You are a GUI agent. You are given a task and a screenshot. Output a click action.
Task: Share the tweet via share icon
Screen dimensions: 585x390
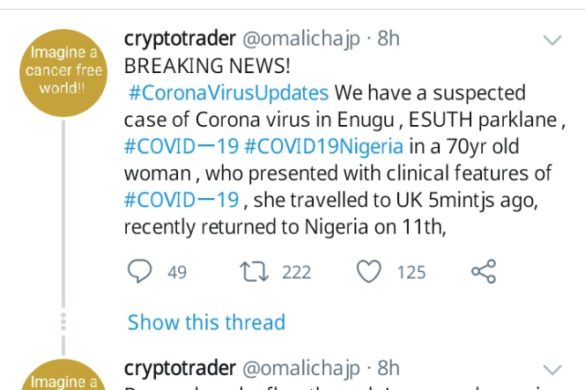click(484, 271)
